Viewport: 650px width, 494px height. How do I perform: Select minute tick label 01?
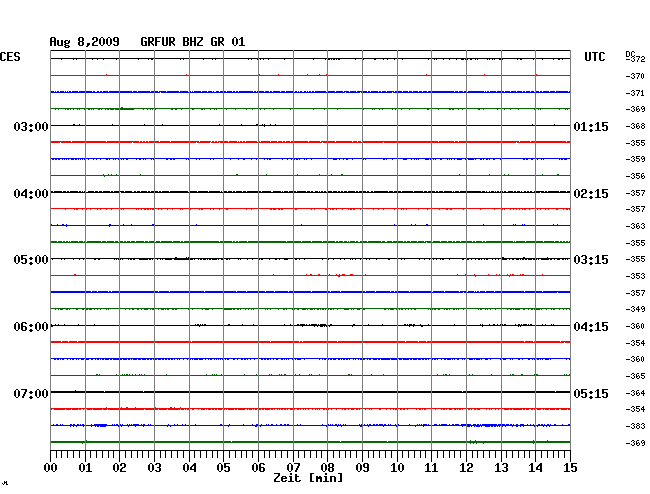click(85, 468)
